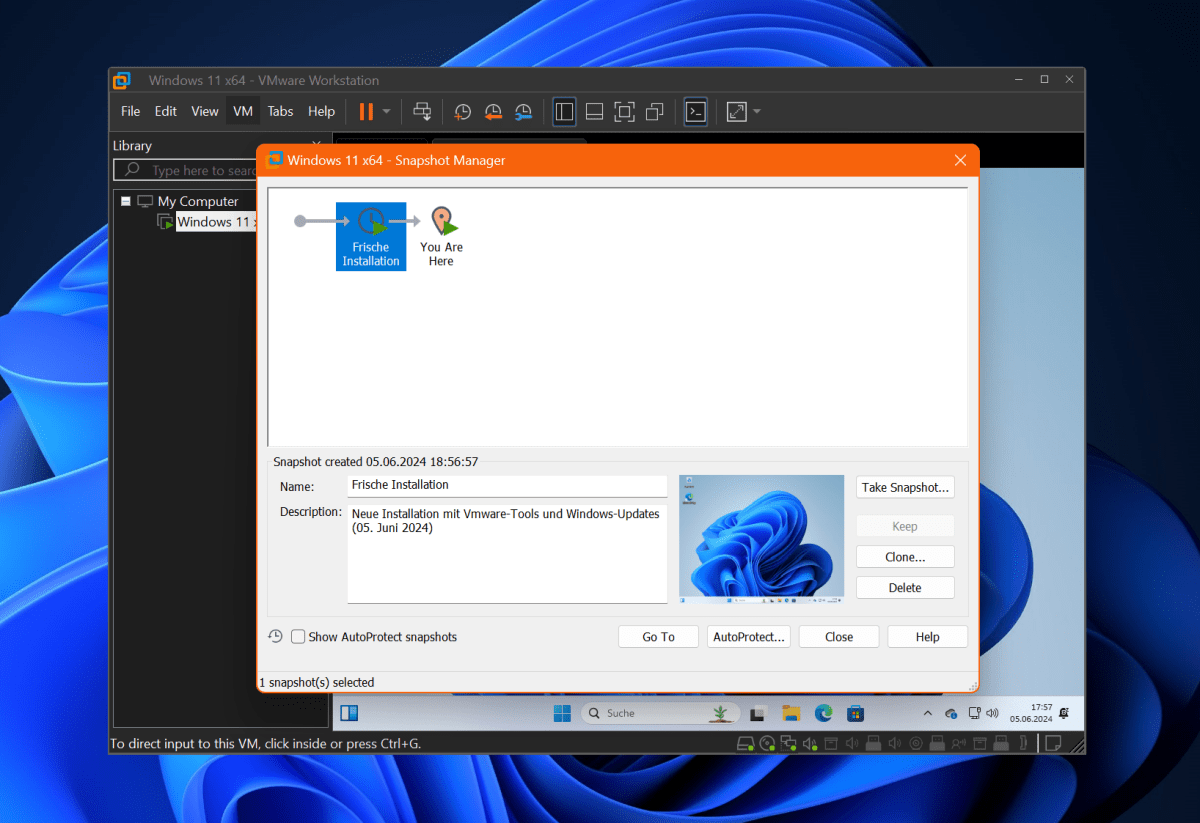The height and width of the screenshot is (823, 1200).
Task: Toggle the thumbnail bar view
Action: (594, 111)
